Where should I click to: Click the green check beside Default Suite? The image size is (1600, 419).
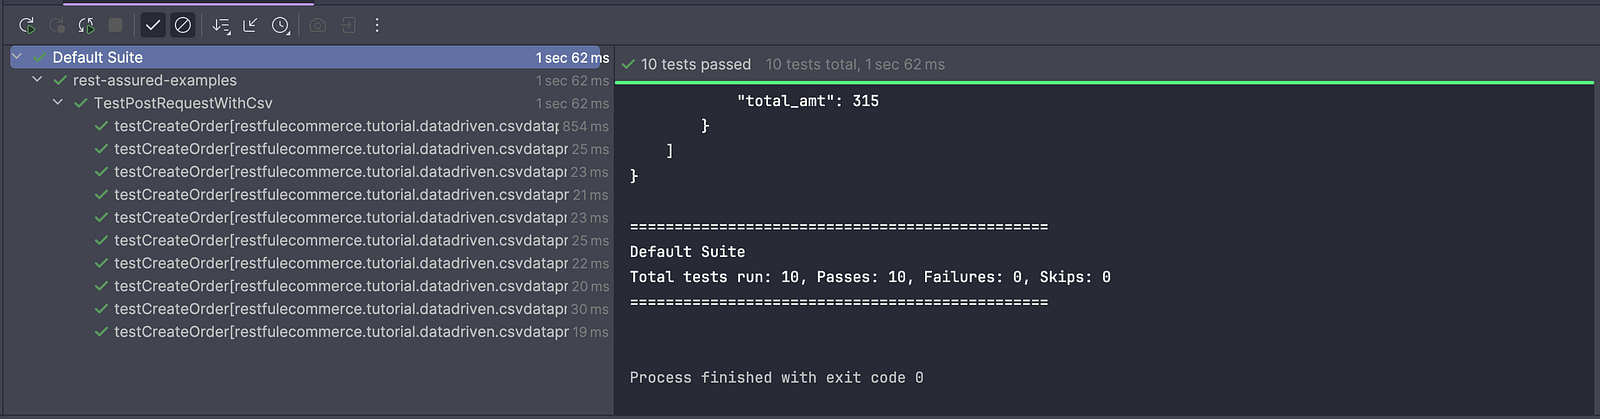(39, 57)
